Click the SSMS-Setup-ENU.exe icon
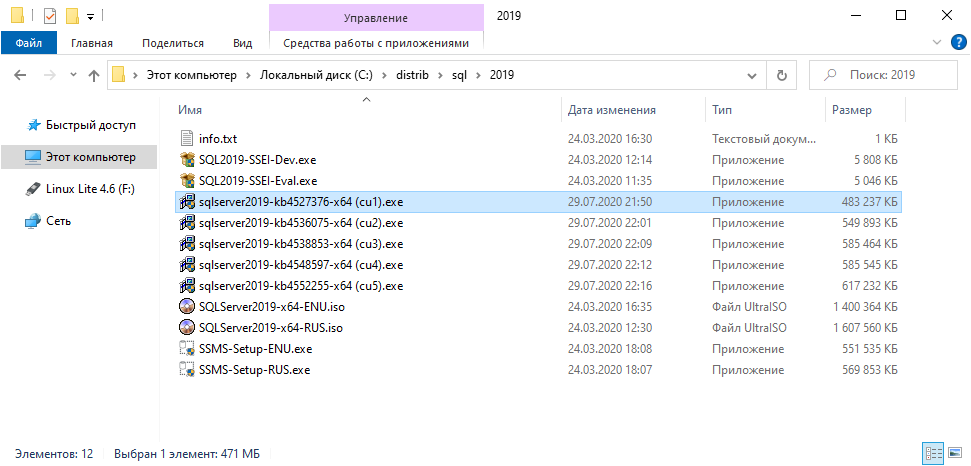Viewport: 971px width, 466px height. click(x=187, y=349)
